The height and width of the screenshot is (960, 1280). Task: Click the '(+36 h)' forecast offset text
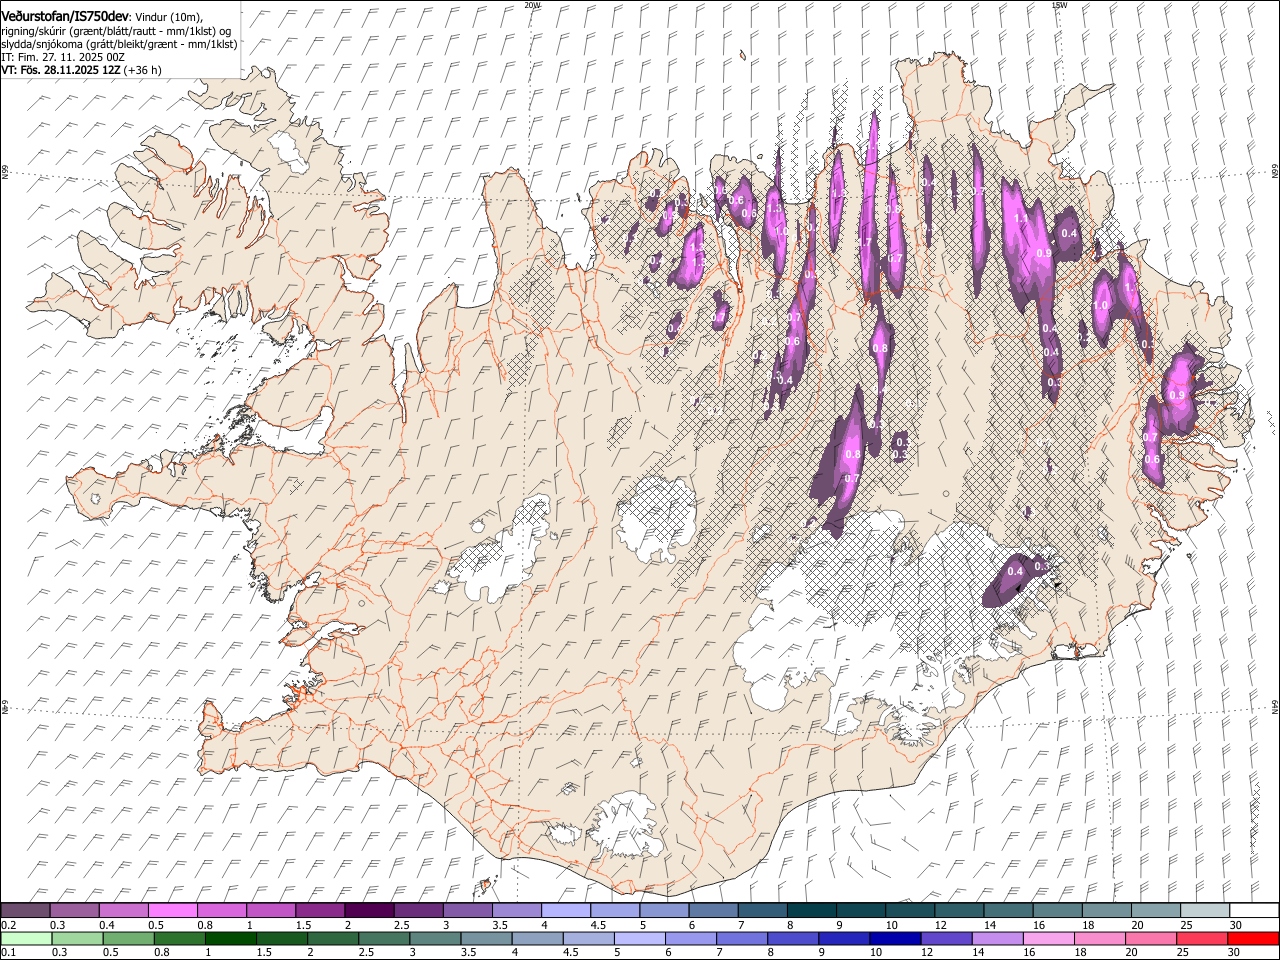143,71
